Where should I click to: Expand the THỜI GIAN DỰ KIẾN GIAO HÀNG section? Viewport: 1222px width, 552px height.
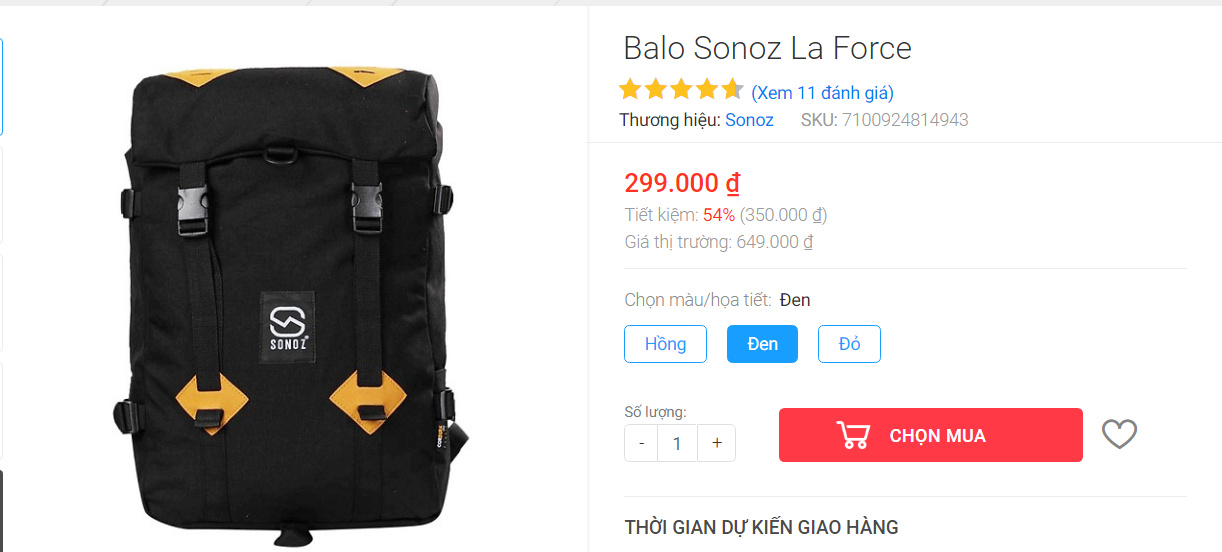click(761, 527)
